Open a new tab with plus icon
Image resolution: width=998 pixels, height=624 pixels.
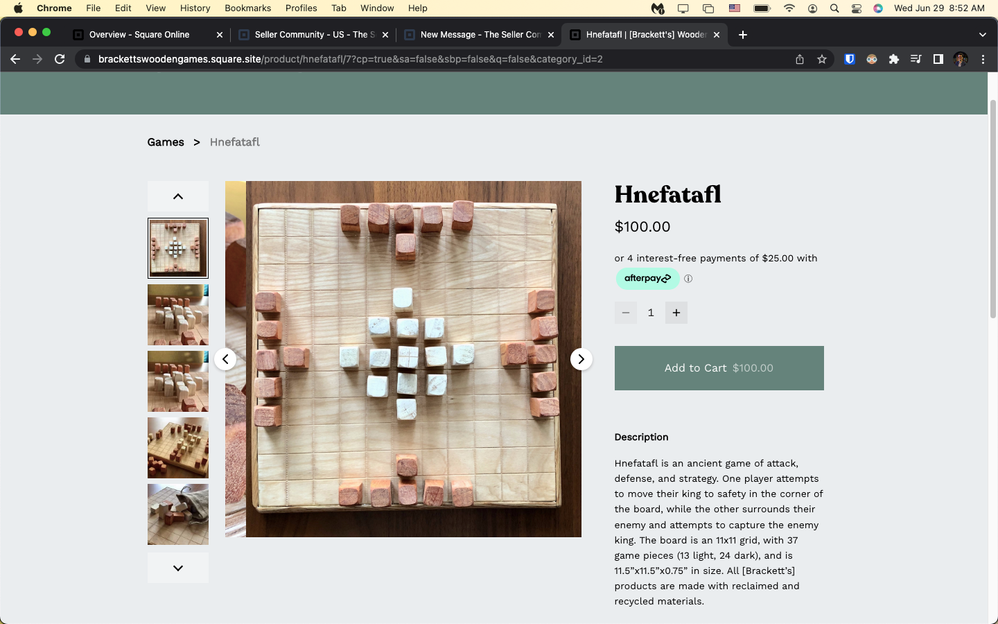pyautogui.click(x=743, y=34)
